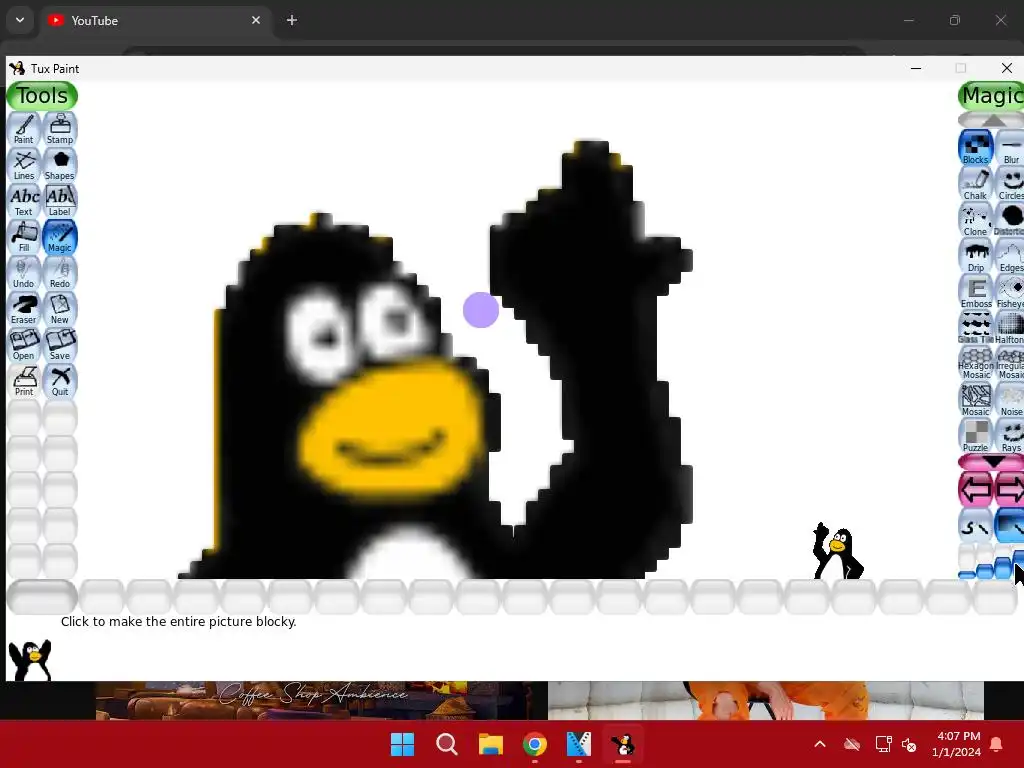Choose the Drip magic effect

pyautogui.click(x=976, y=255)
